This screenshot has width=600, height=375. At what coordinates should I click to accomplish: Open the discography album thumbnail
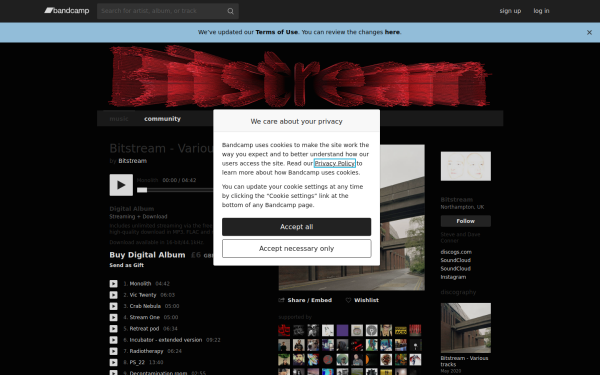click(466, 328)
